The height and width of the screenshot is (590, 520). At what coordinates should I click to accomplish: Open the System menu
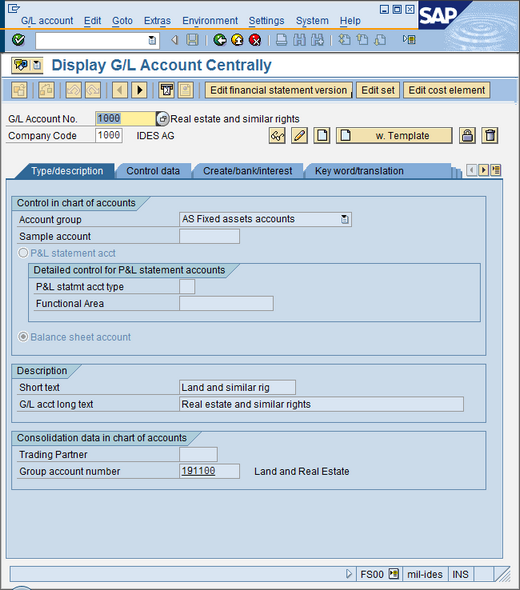click(x=312, y=20)
